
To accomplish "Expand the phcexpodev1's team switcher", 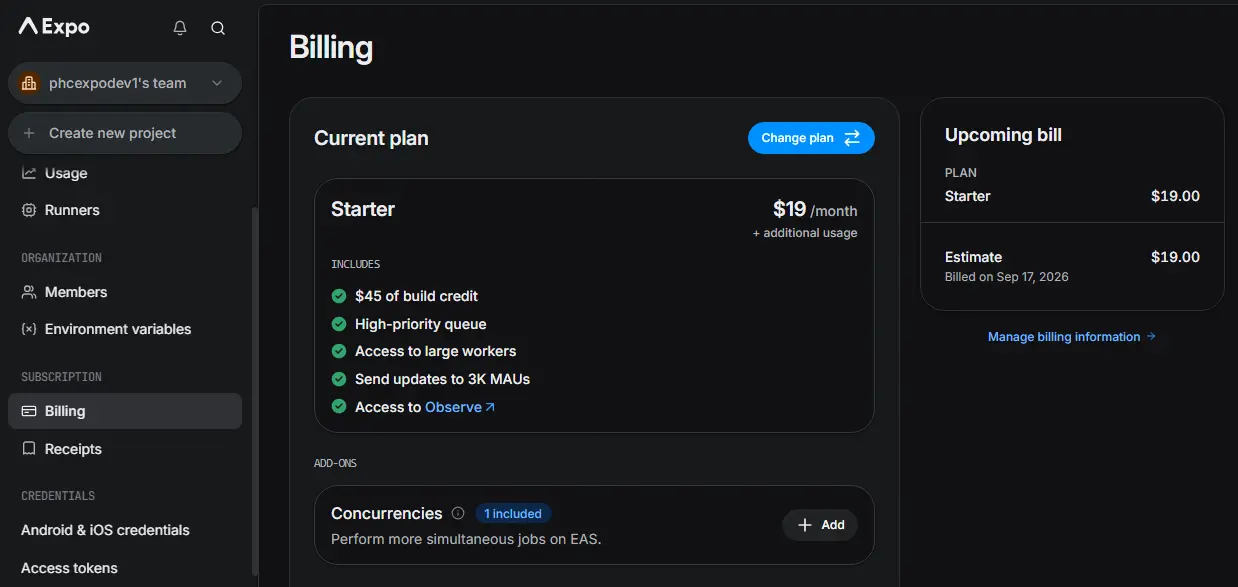I will pyautogui.click(x=125, y=83).
